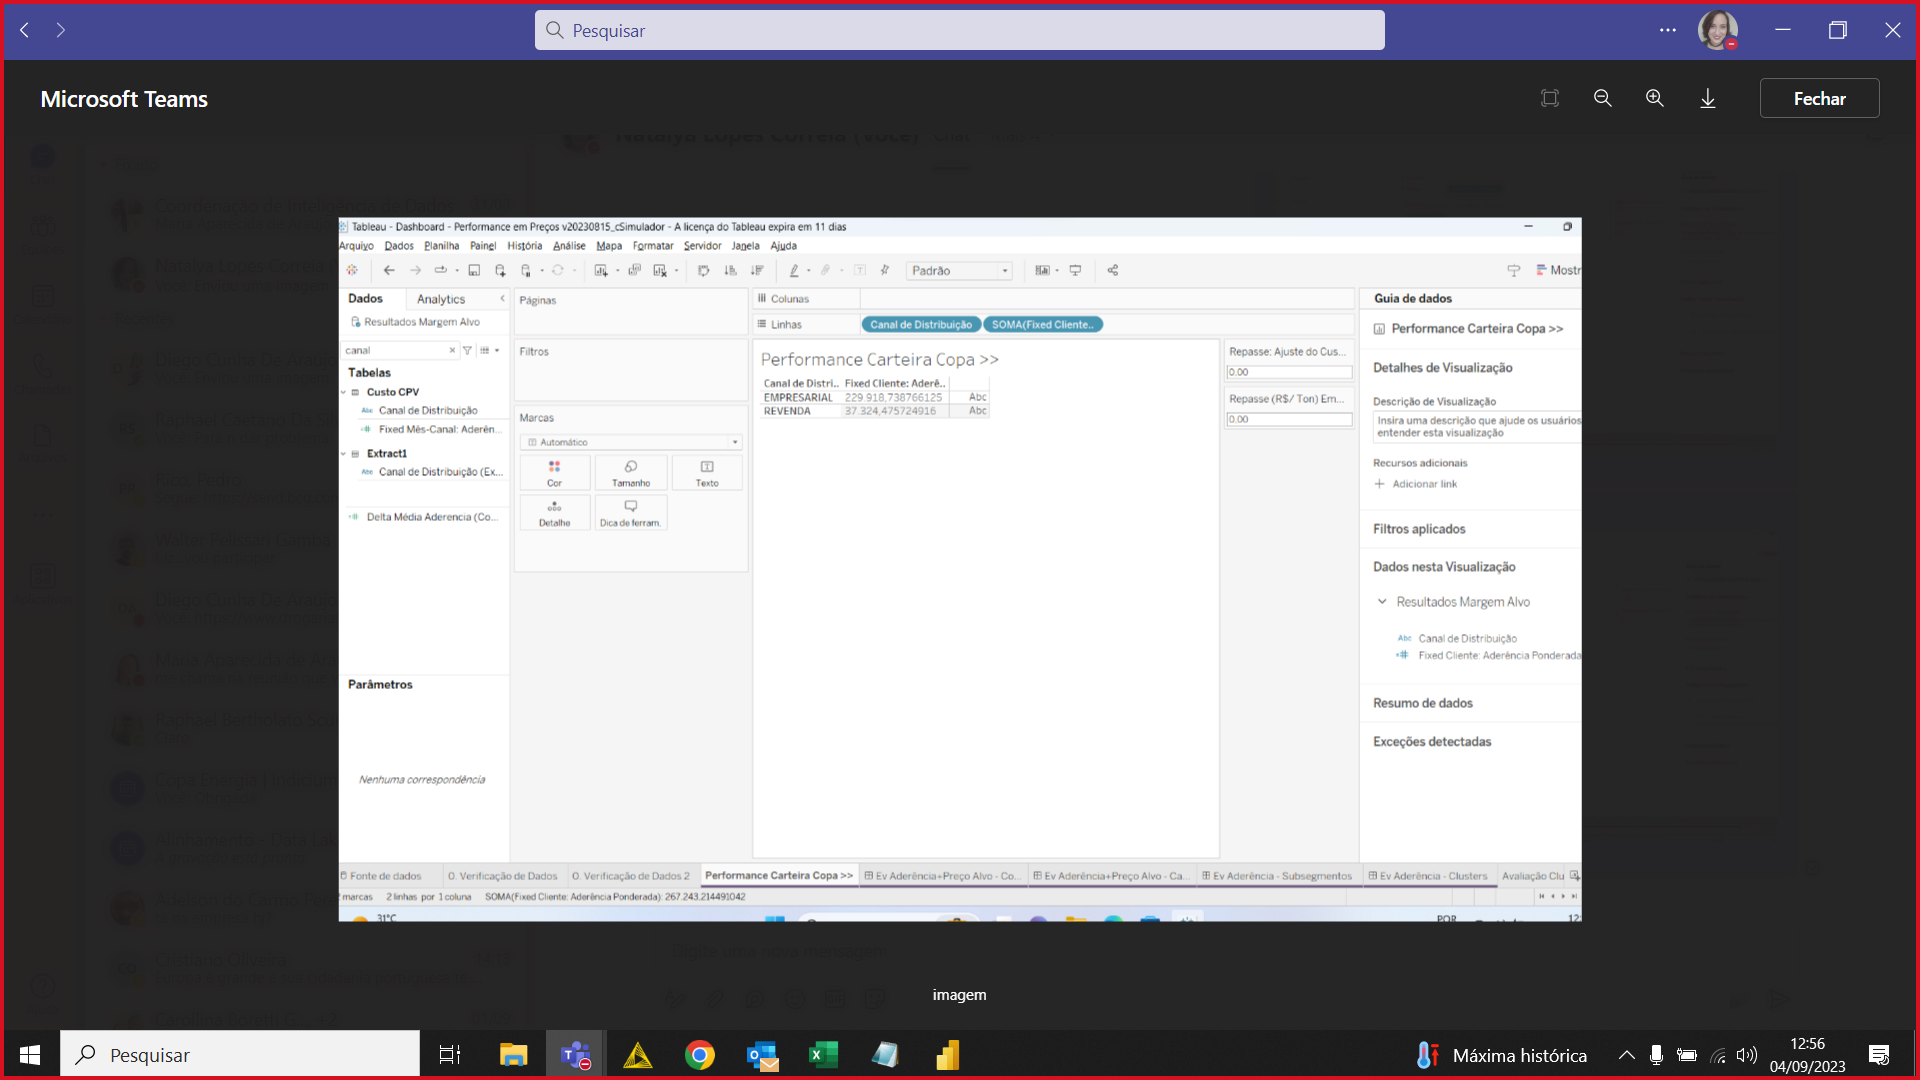Click Tableau clear sheet icon
This screenshot has width=1920, height=1080.
(x=660, y=270)
